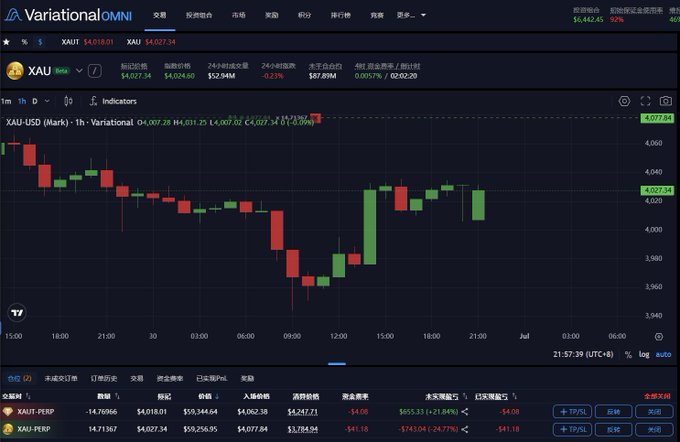Open 积分 points tab in navigation
The height and width of the screenshot is (442, 680).
point(304,15)
